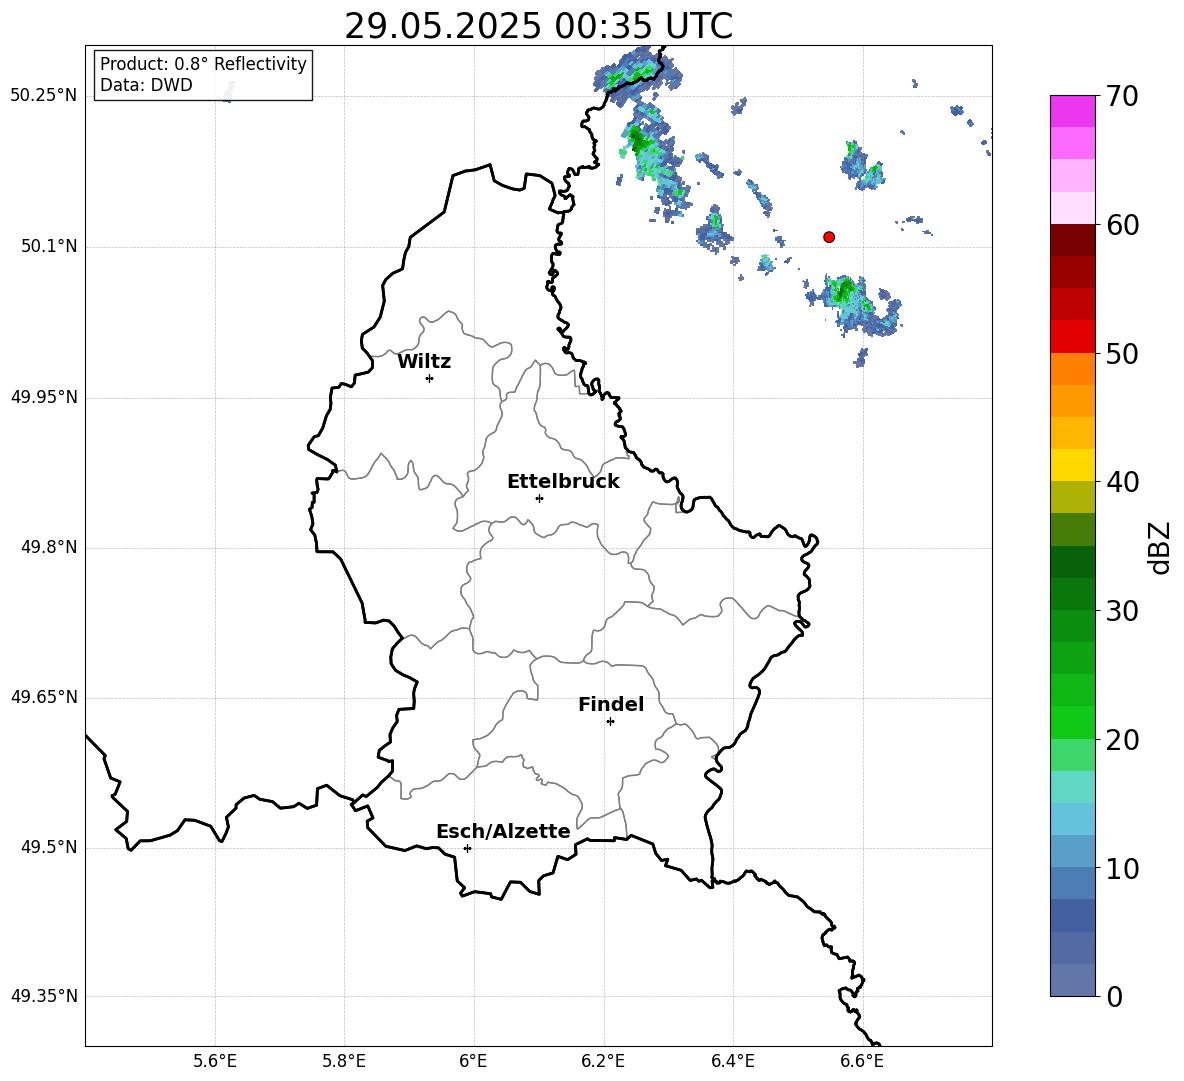Screen dimensions: 1184x1081
Task: Click the 6.6°E longitude label
Action: [862, 1061]
